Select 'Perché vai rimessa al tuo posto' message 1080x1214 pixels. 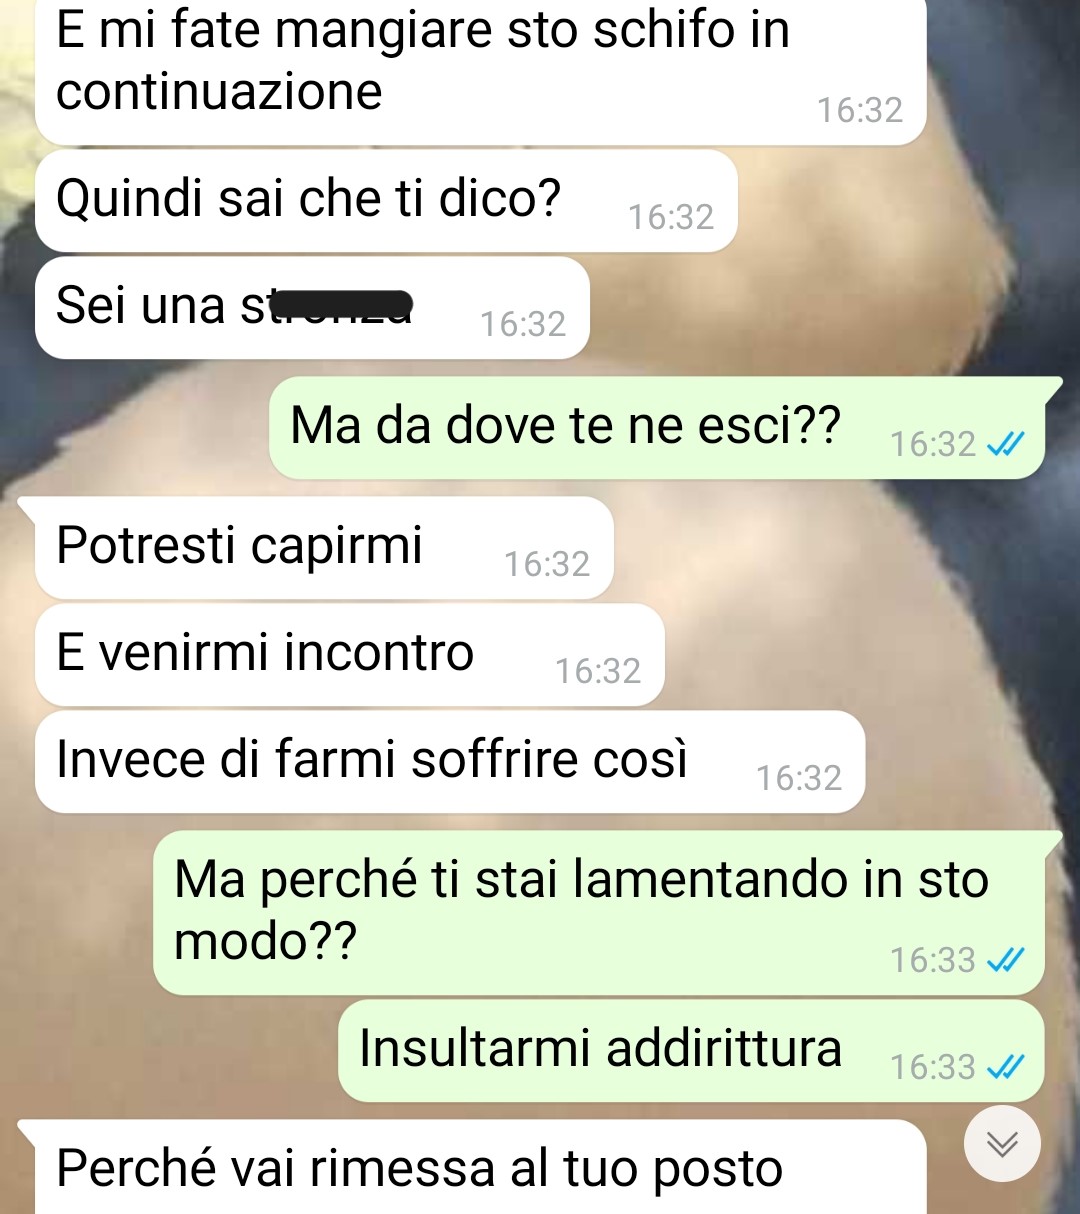click(x=481, y=1167)
